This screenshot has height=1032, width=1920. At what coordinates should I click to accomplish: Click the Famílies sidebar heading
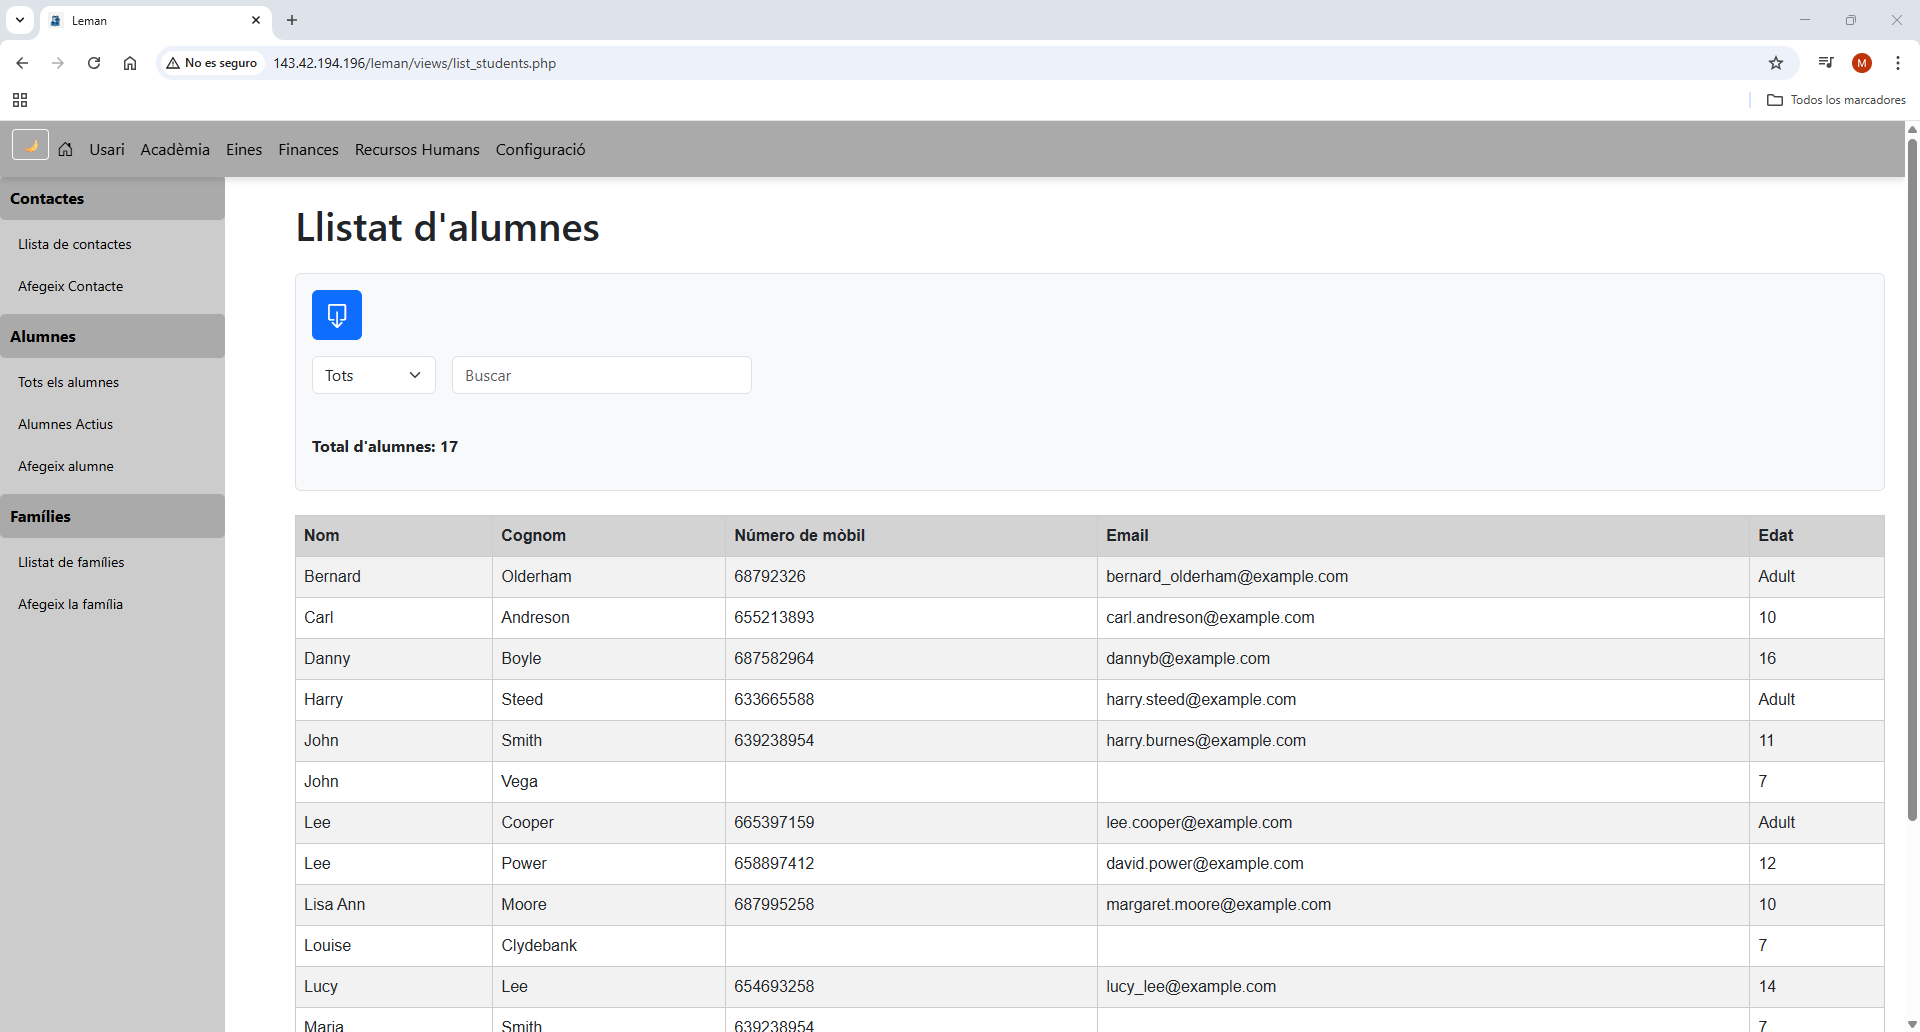click(x=112, y=516)
